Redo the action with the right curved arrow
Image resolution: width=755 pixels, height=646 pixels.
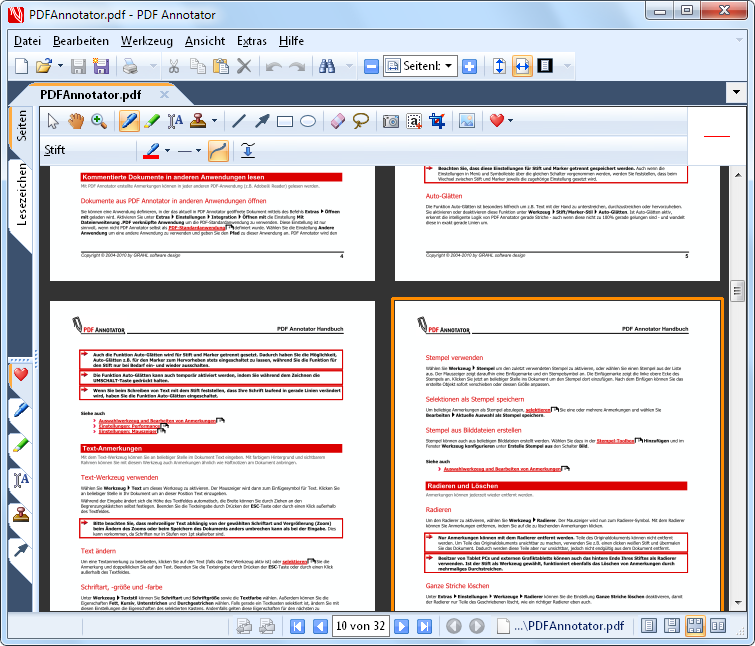(x=297, y=66)
